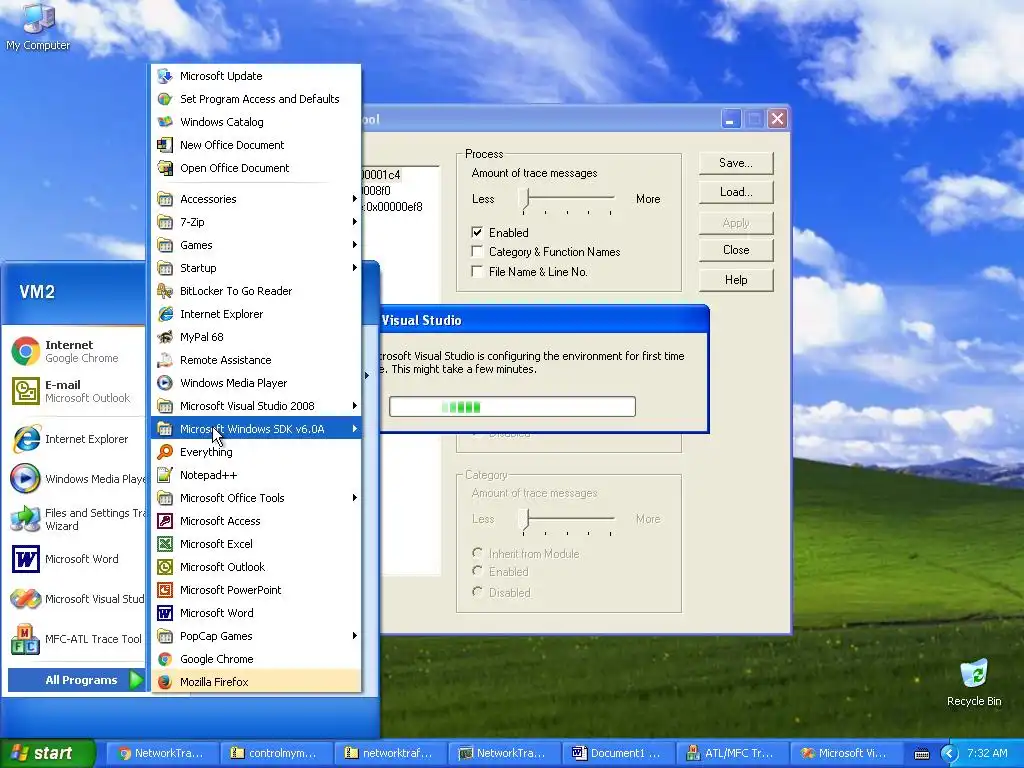Viewport: 1024px width, 768px height.
Task: Check File Name & Line No. option
Action: [477, 272]
